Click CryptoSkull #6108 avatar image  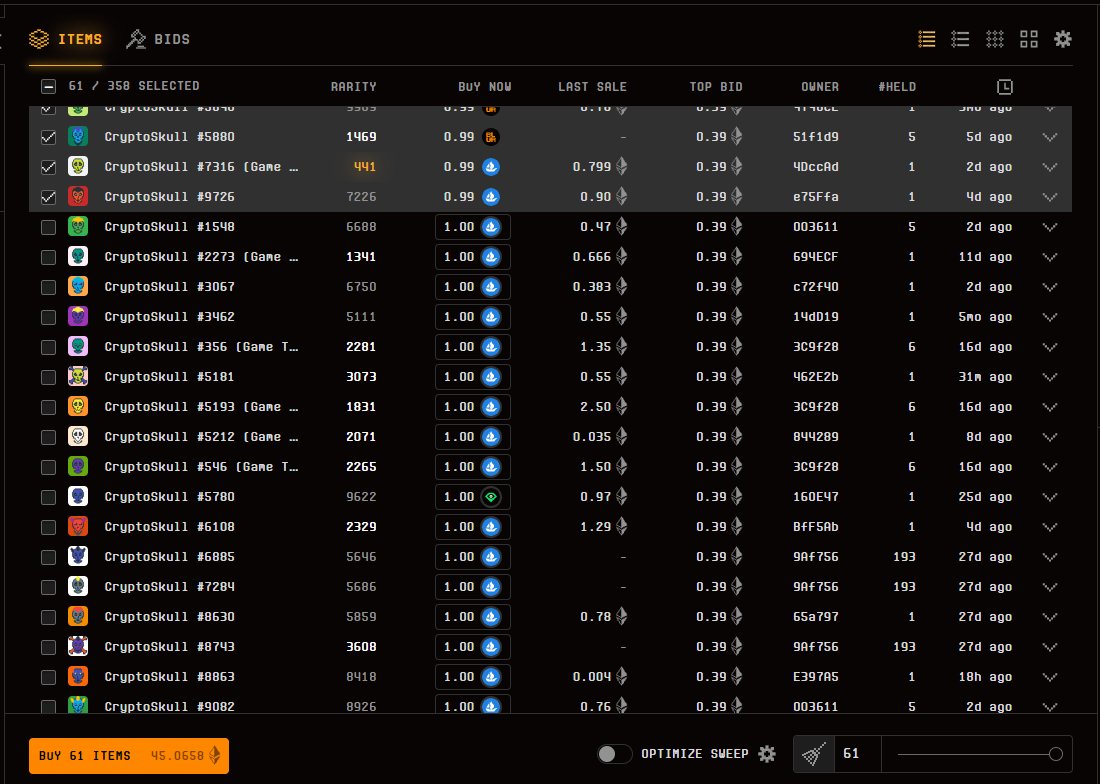pos(78,527)
